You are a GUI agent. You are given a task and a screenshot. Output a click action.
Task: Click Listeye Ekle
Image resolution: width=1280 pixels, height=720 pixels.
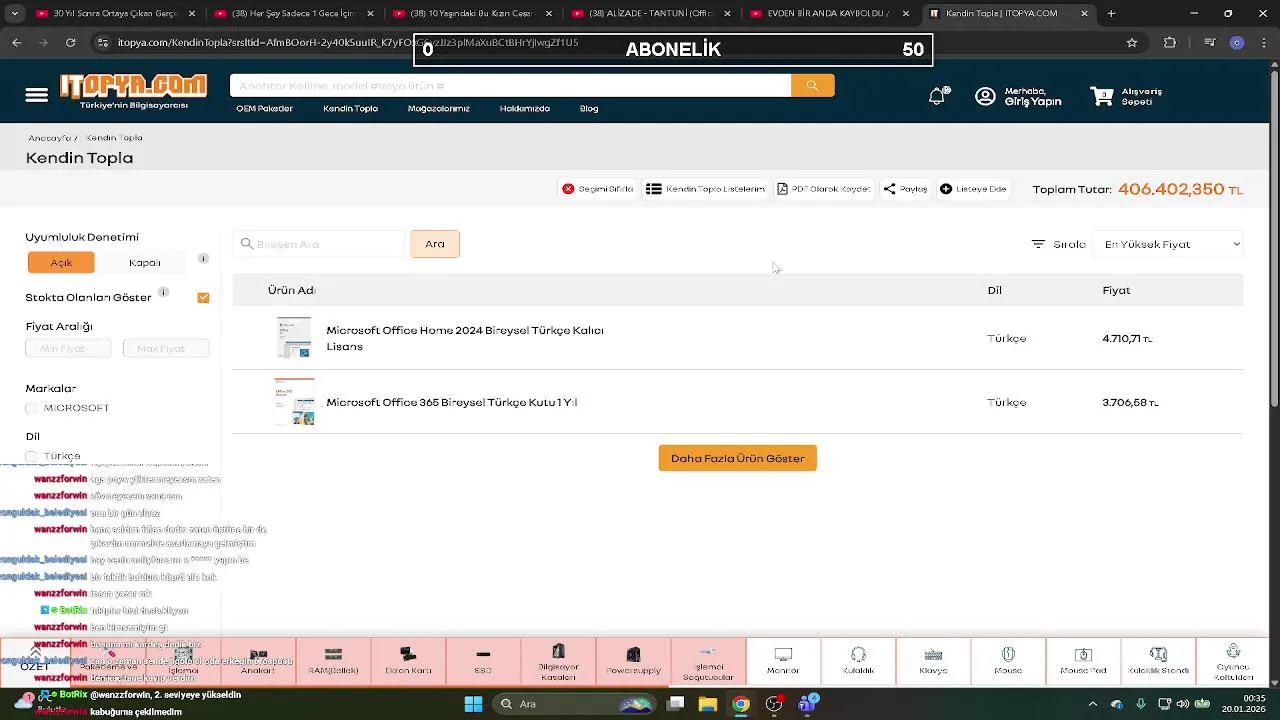click(973, 189)
